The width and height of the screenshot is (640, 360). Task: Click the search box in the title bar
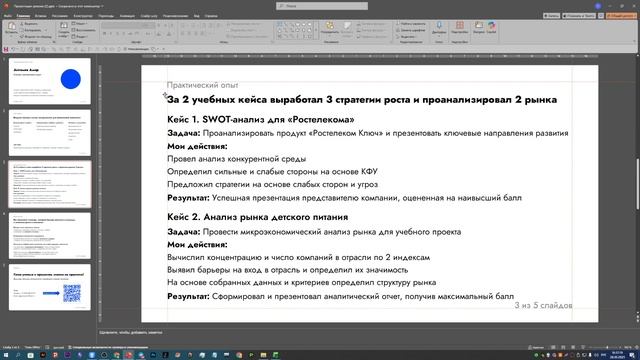[x=322, y=6]
